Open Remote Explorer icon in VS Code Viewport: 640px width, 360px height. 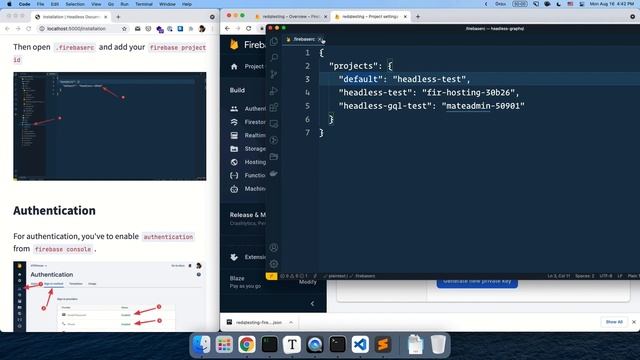click(x=274, y=124)
